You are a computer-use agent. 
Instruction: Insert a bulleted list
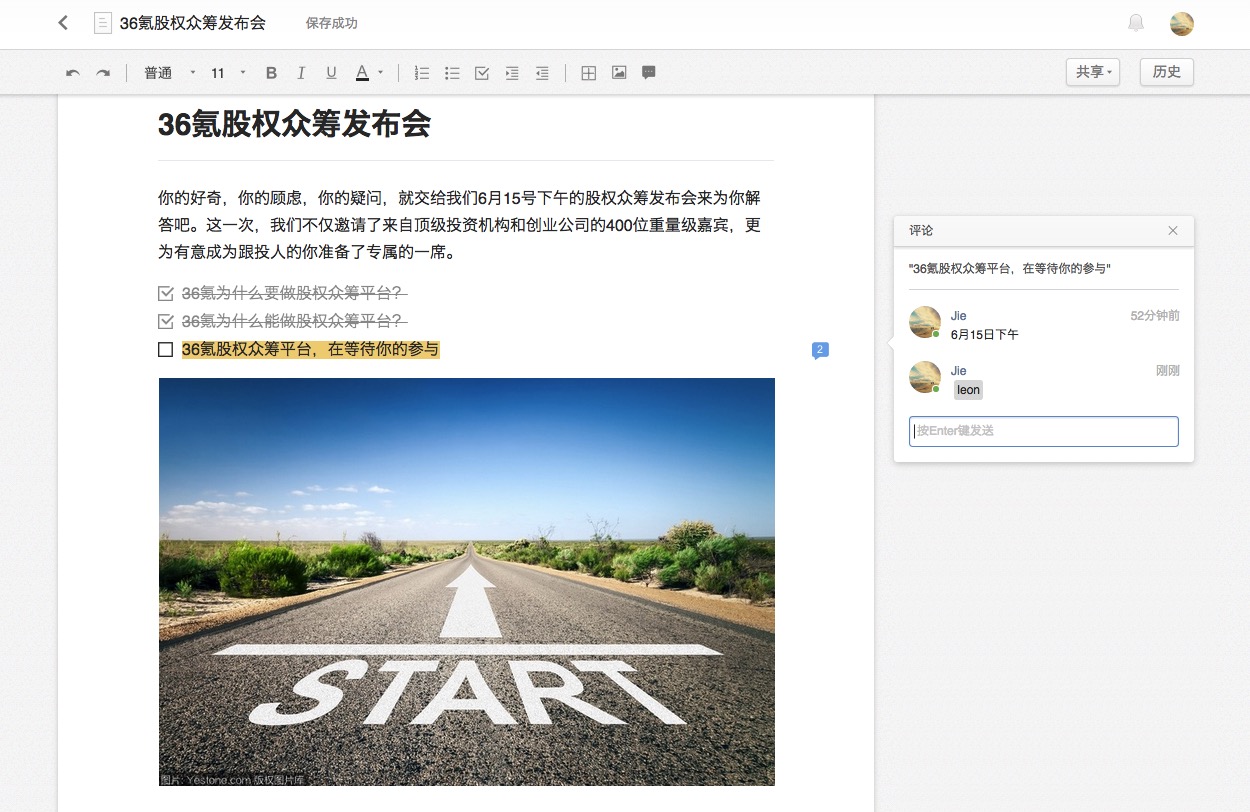coord(452,73)
